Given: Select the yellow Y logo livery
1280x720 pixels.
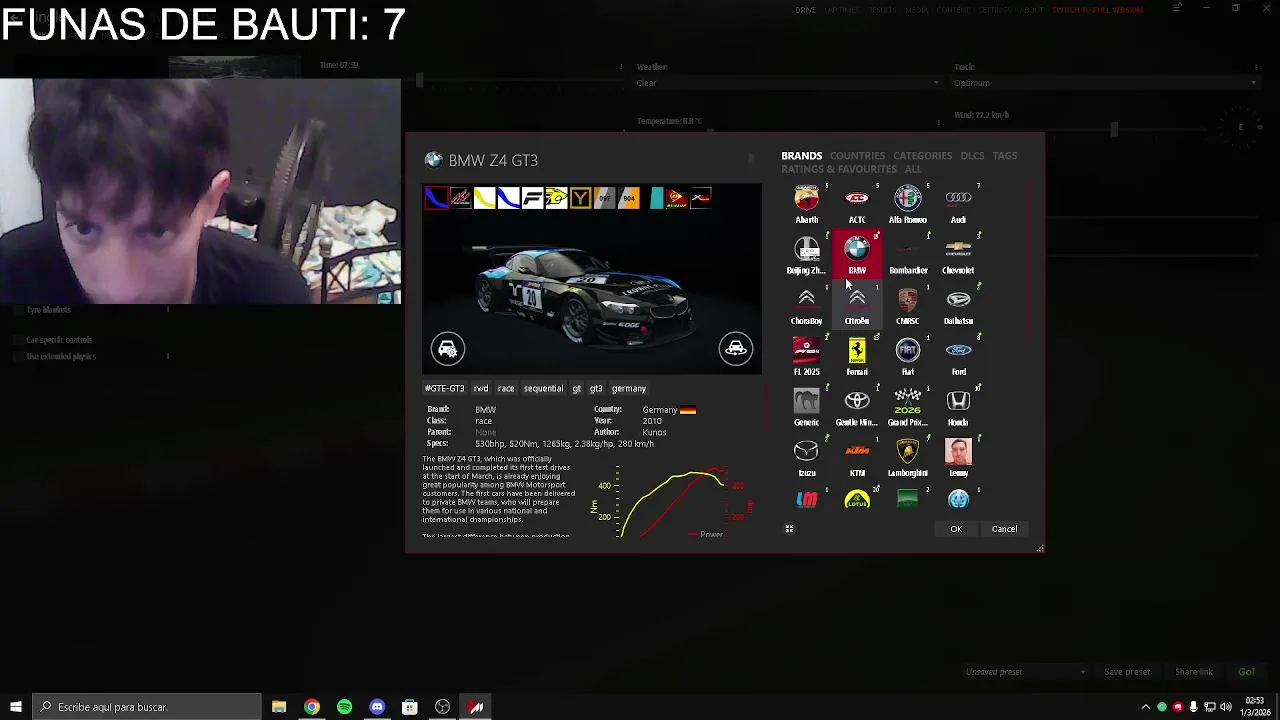Looking at the screenshot, I should click(x=580, y=198).
